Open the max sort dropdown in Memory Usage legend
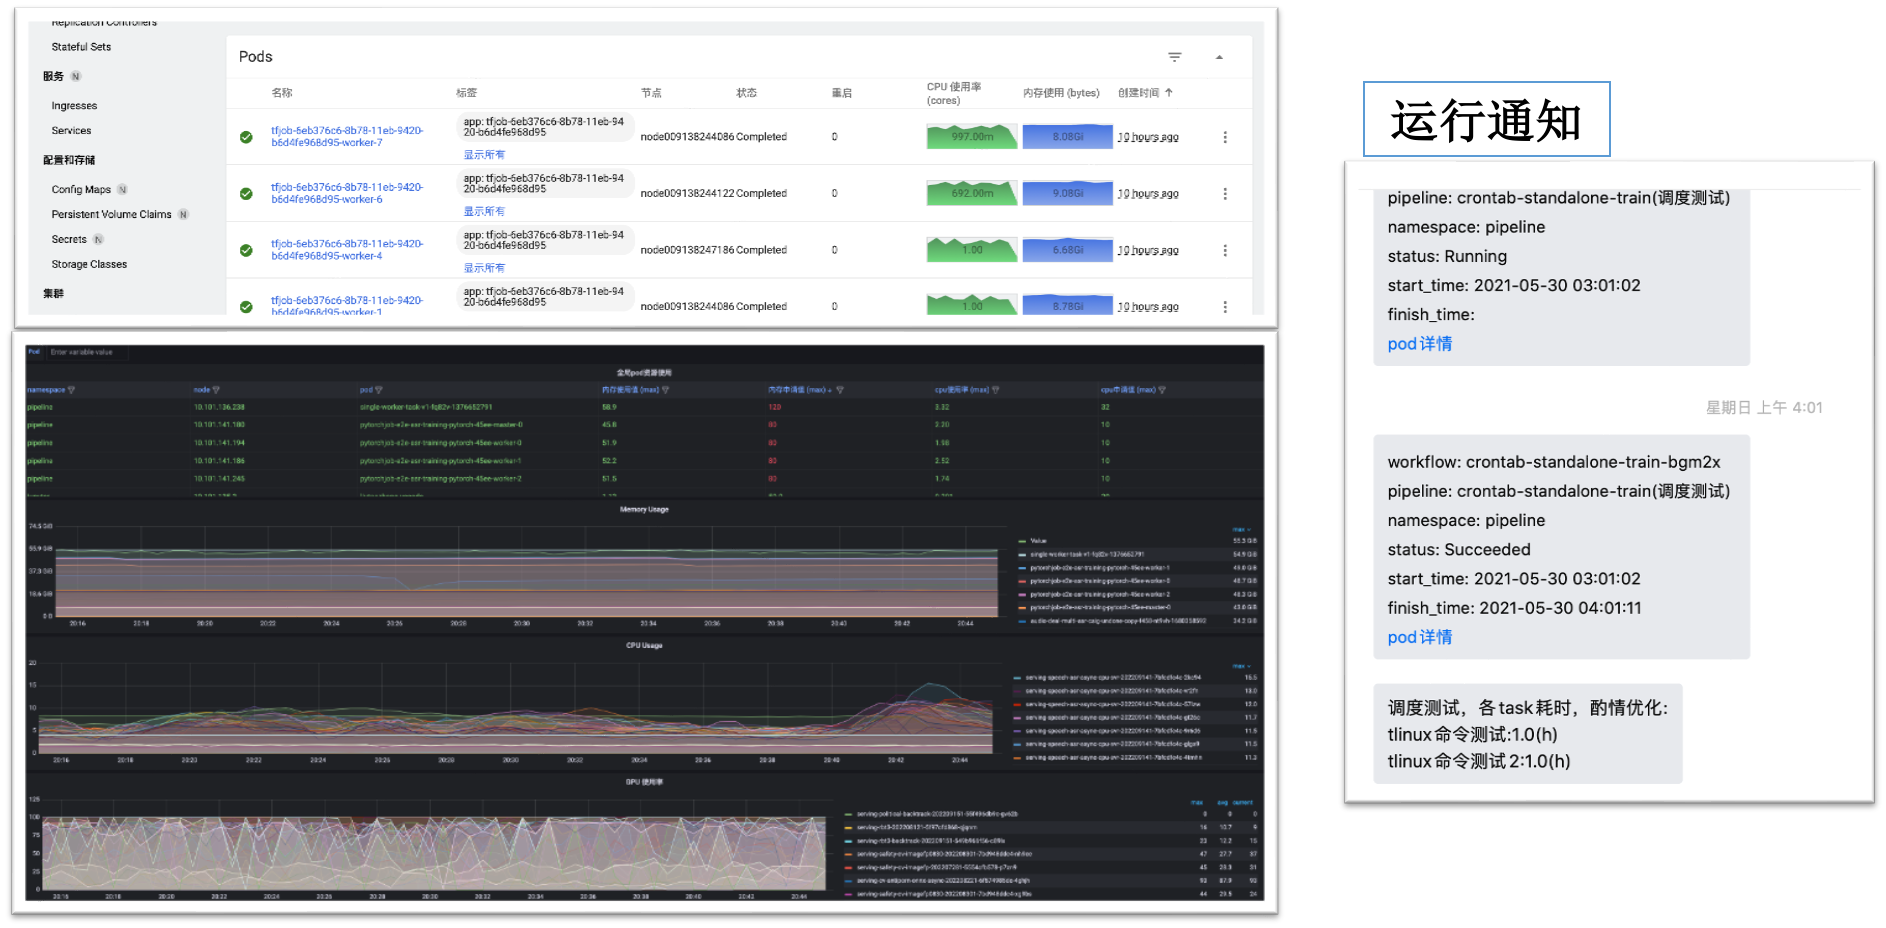 (x=1241, y=529)
